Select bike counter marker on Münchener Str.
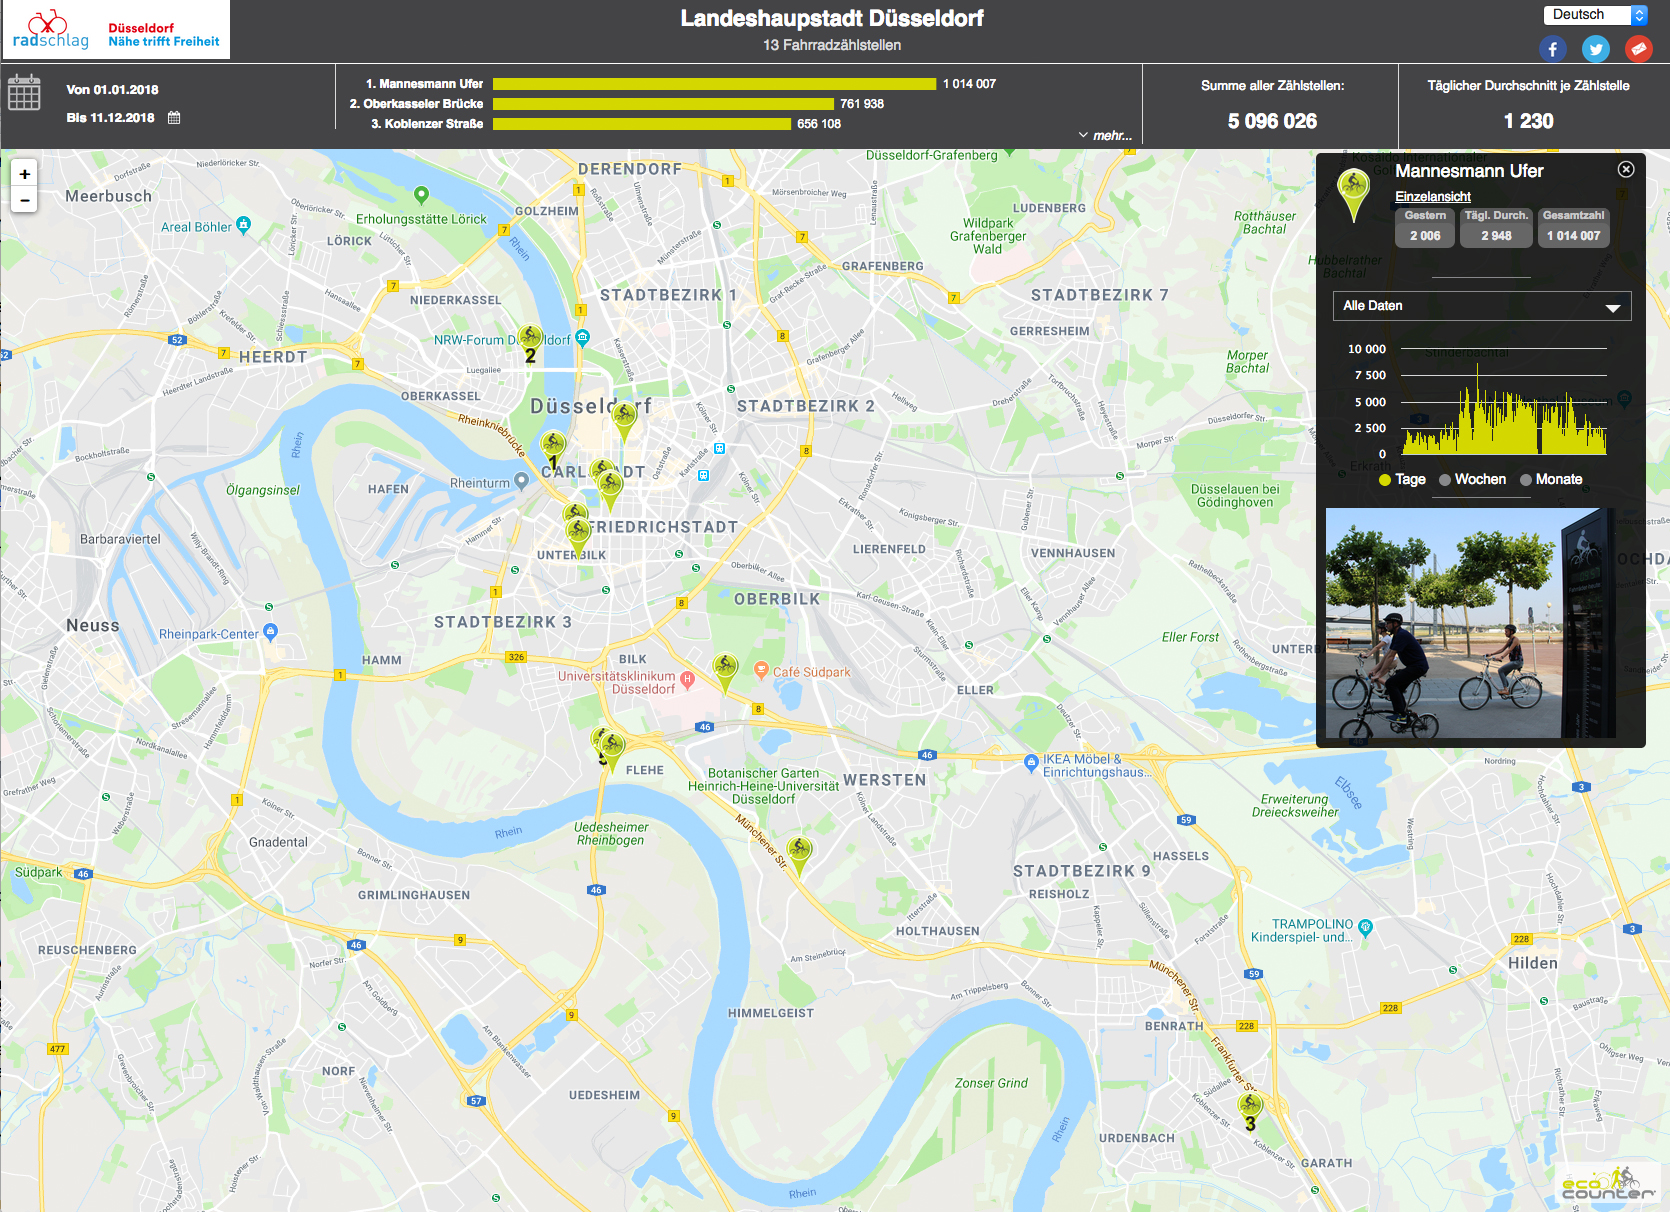The image size is (1670, 1212). click(x=798, y=854)
